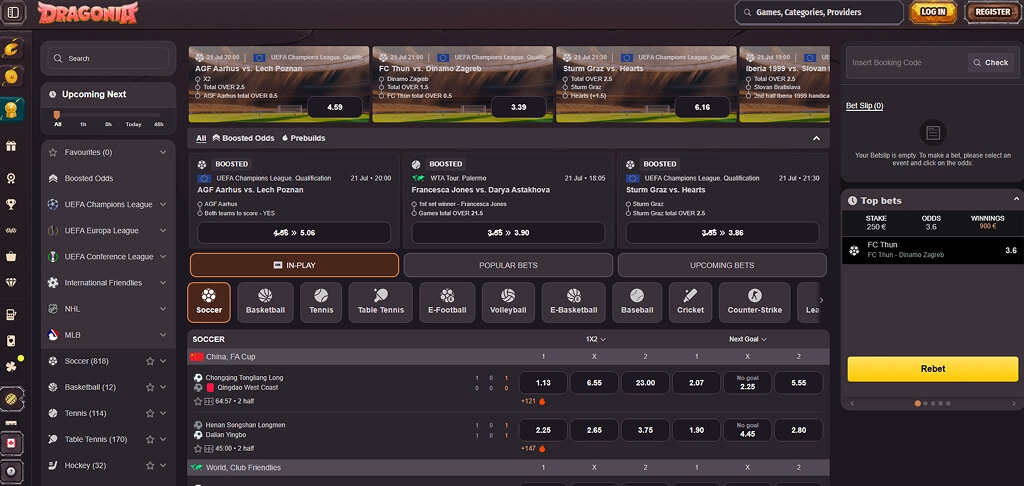
Task: Focus the sidebar Search field
Action: (108, 58)
